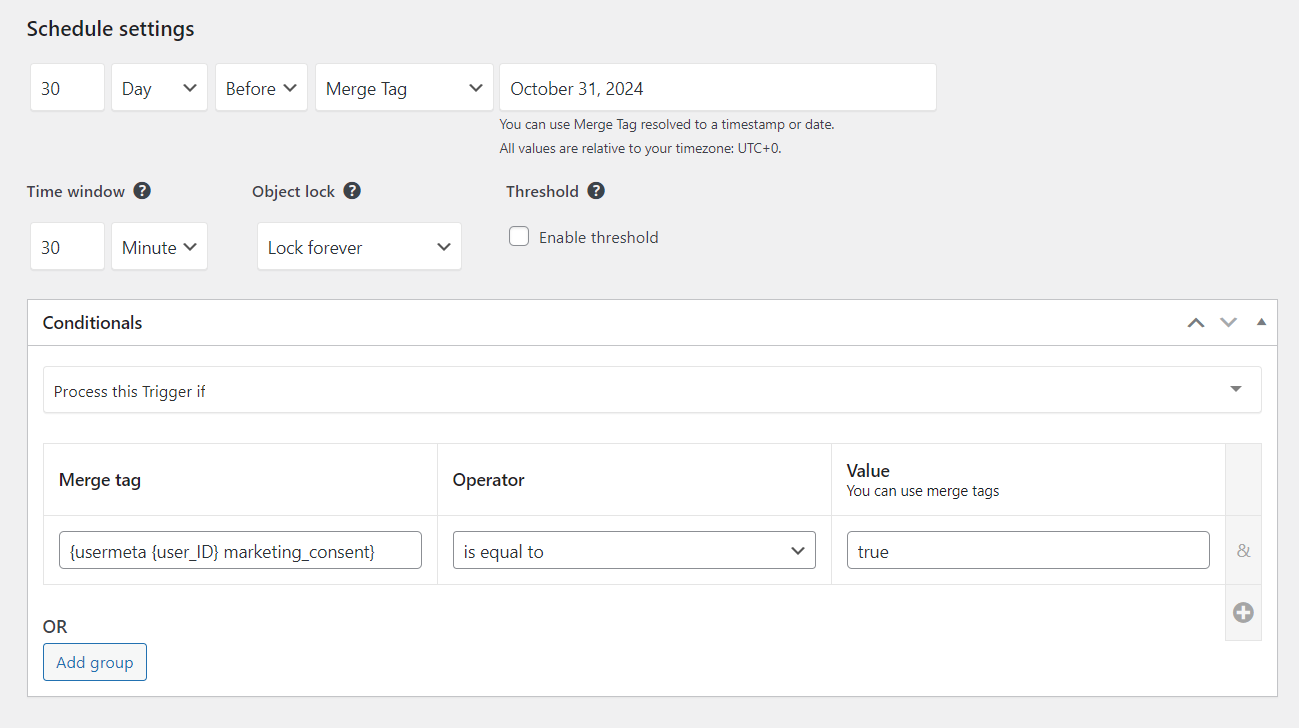Click the Conditionals panel title
The image size is (1299, 728).
pos(92,323)
